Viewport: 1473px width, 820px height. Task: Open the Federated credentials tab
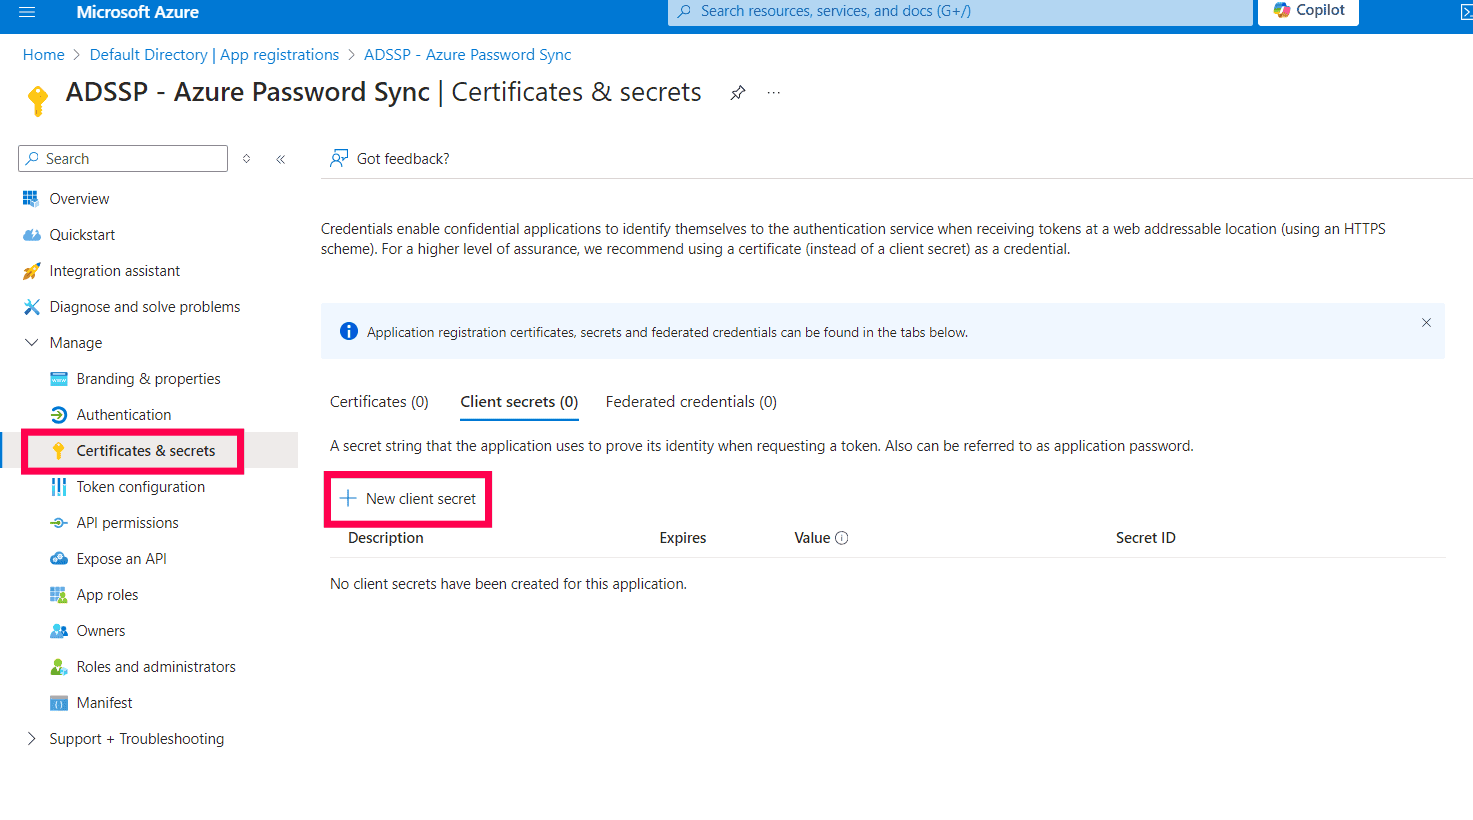(x=690, y=401)
